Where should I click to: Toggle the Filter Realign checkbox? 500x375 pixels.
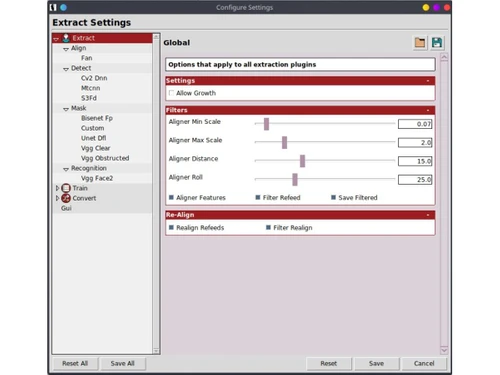tap(268, 227)
